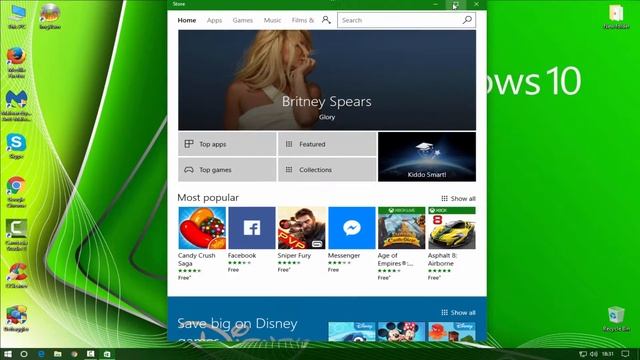Close the Store window
Screen dimensions: 640x360
[x=476, y=4]
